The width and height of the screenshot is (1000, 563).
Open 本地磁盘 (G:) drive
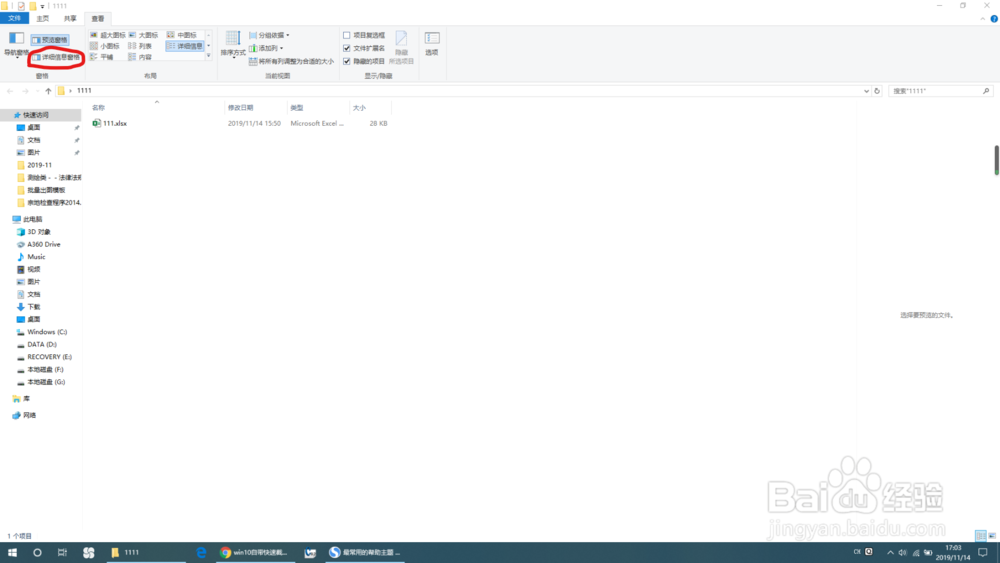click(x=46, y=382)
